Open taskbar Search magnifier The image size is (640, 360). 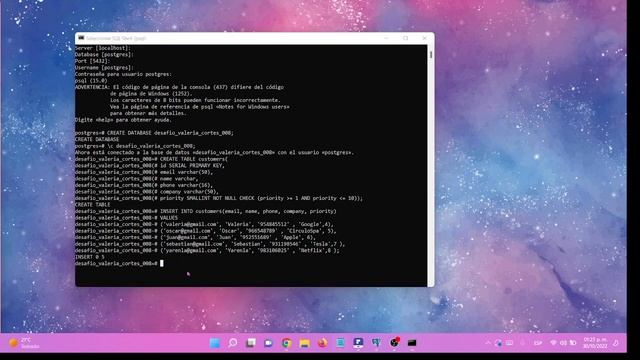[x=233, y=343]
